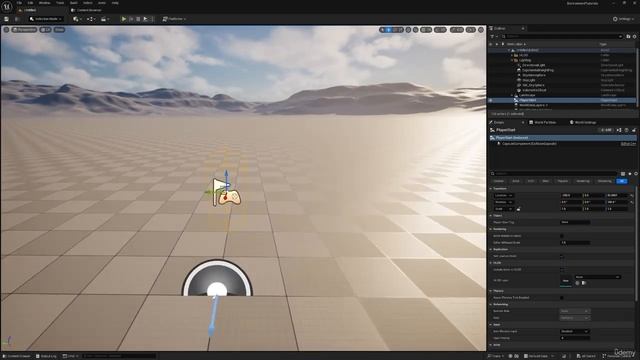Click the Location X value field
Viewport: 640px width, 360px height.
click(571, 196)
